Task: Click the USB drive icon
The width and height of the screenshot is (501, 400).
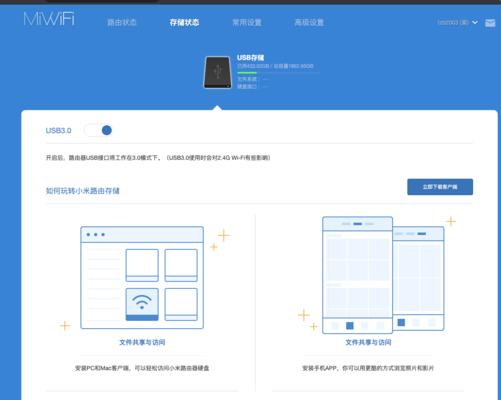Action: pos(218,72)
